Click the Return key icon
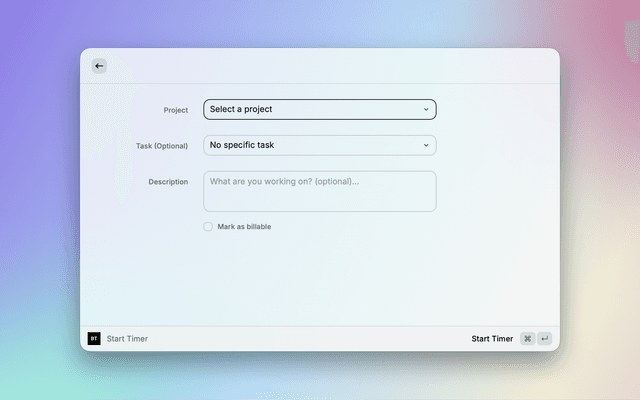The image size is (640, 400). click(545, 339)
